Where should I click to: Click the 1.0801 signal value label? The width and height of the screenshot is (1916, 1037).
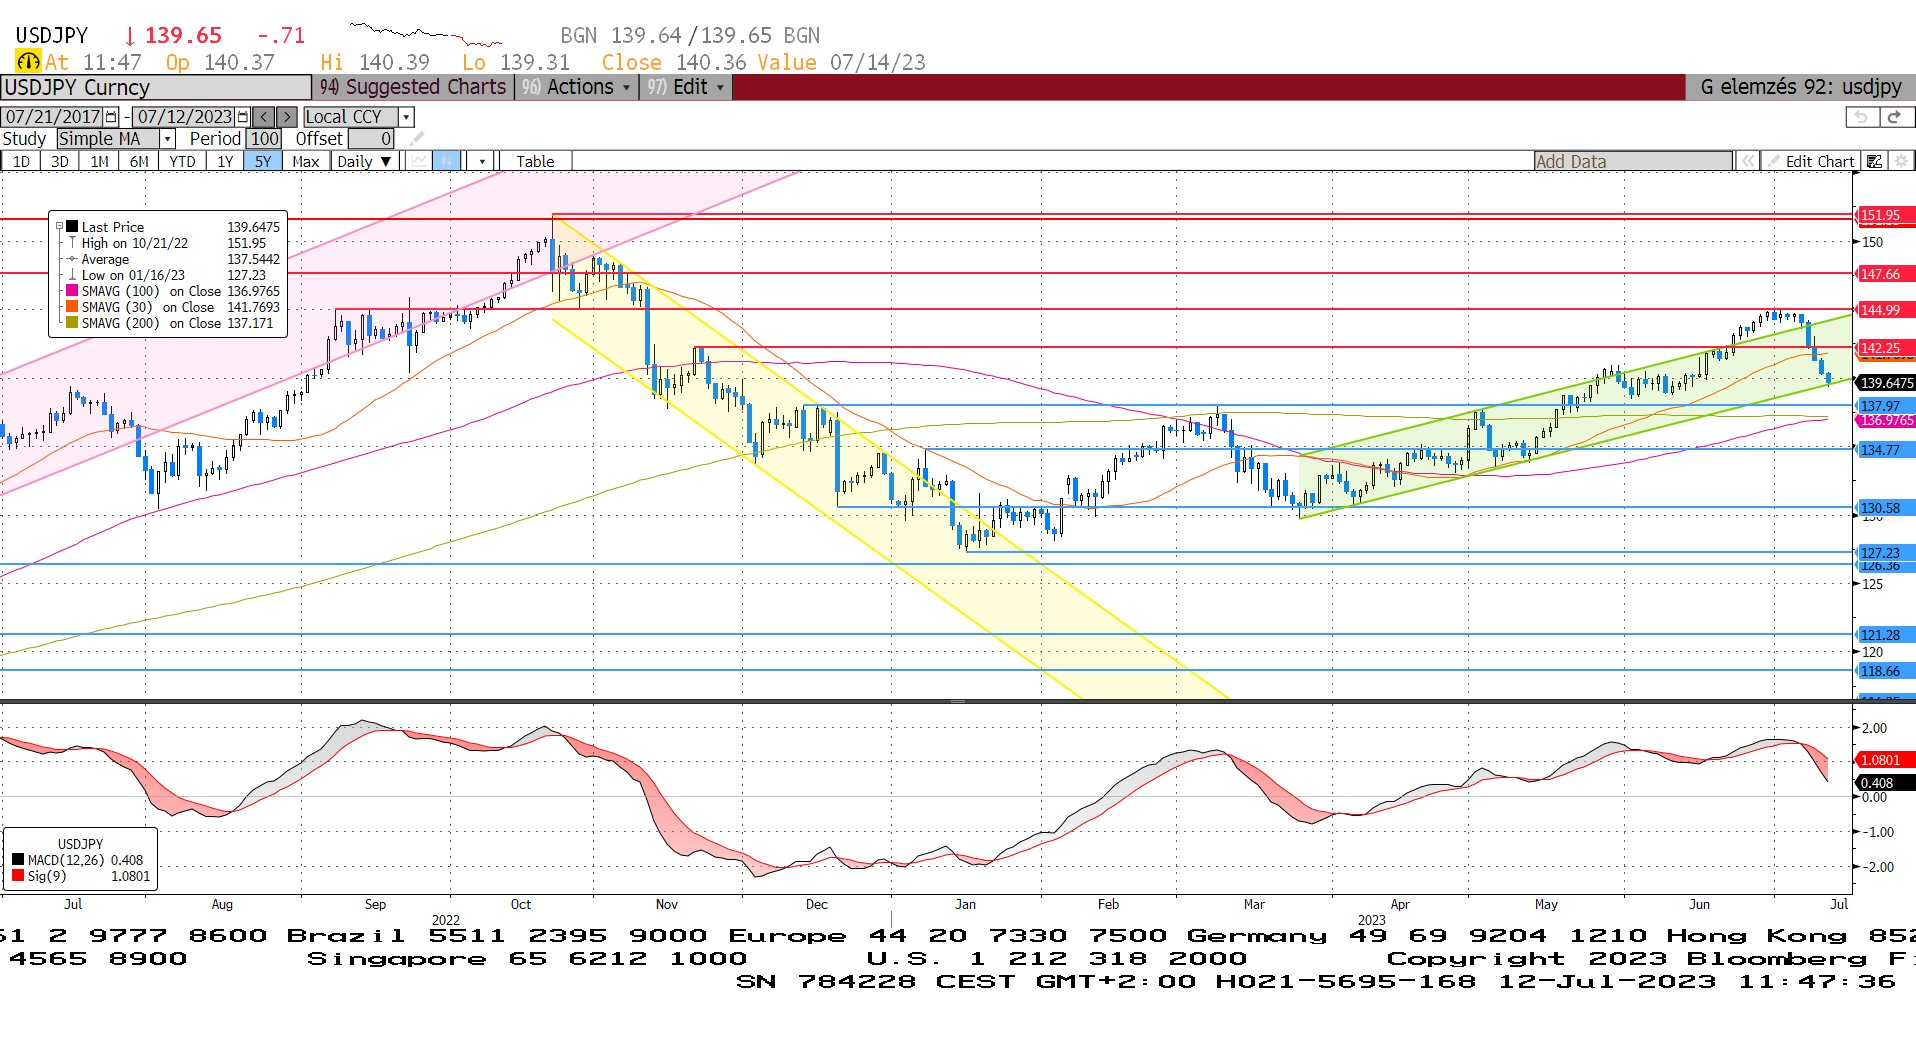pyautogui.click(x=1884, y=760)
